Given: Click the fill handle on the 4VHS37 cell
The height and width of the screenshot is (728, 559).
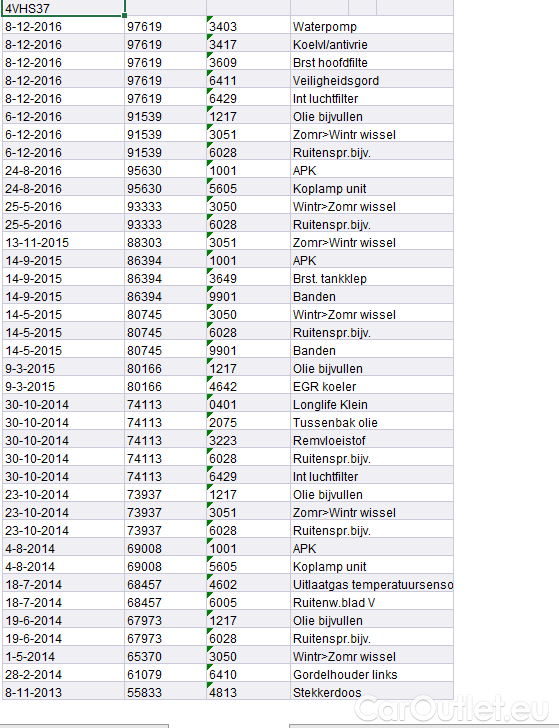Looking at the screenshot, I should [124, 15].
